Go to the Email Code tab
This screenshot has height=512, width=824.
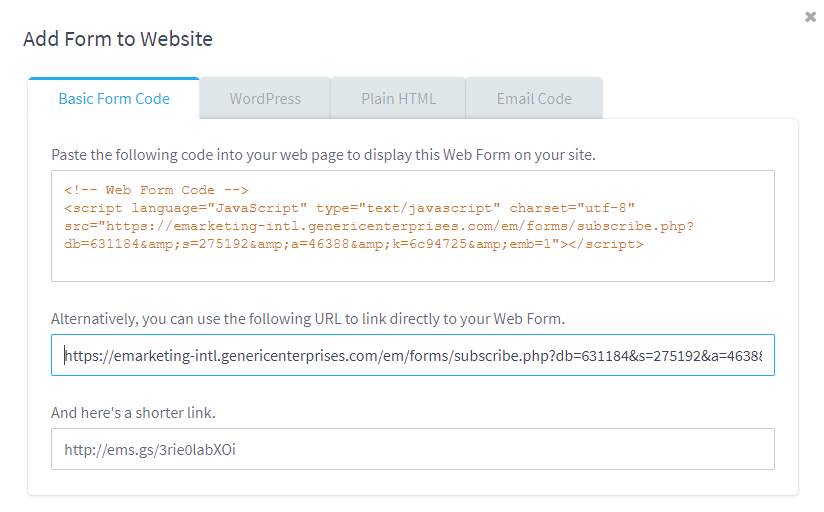click(x=534, y=98)
